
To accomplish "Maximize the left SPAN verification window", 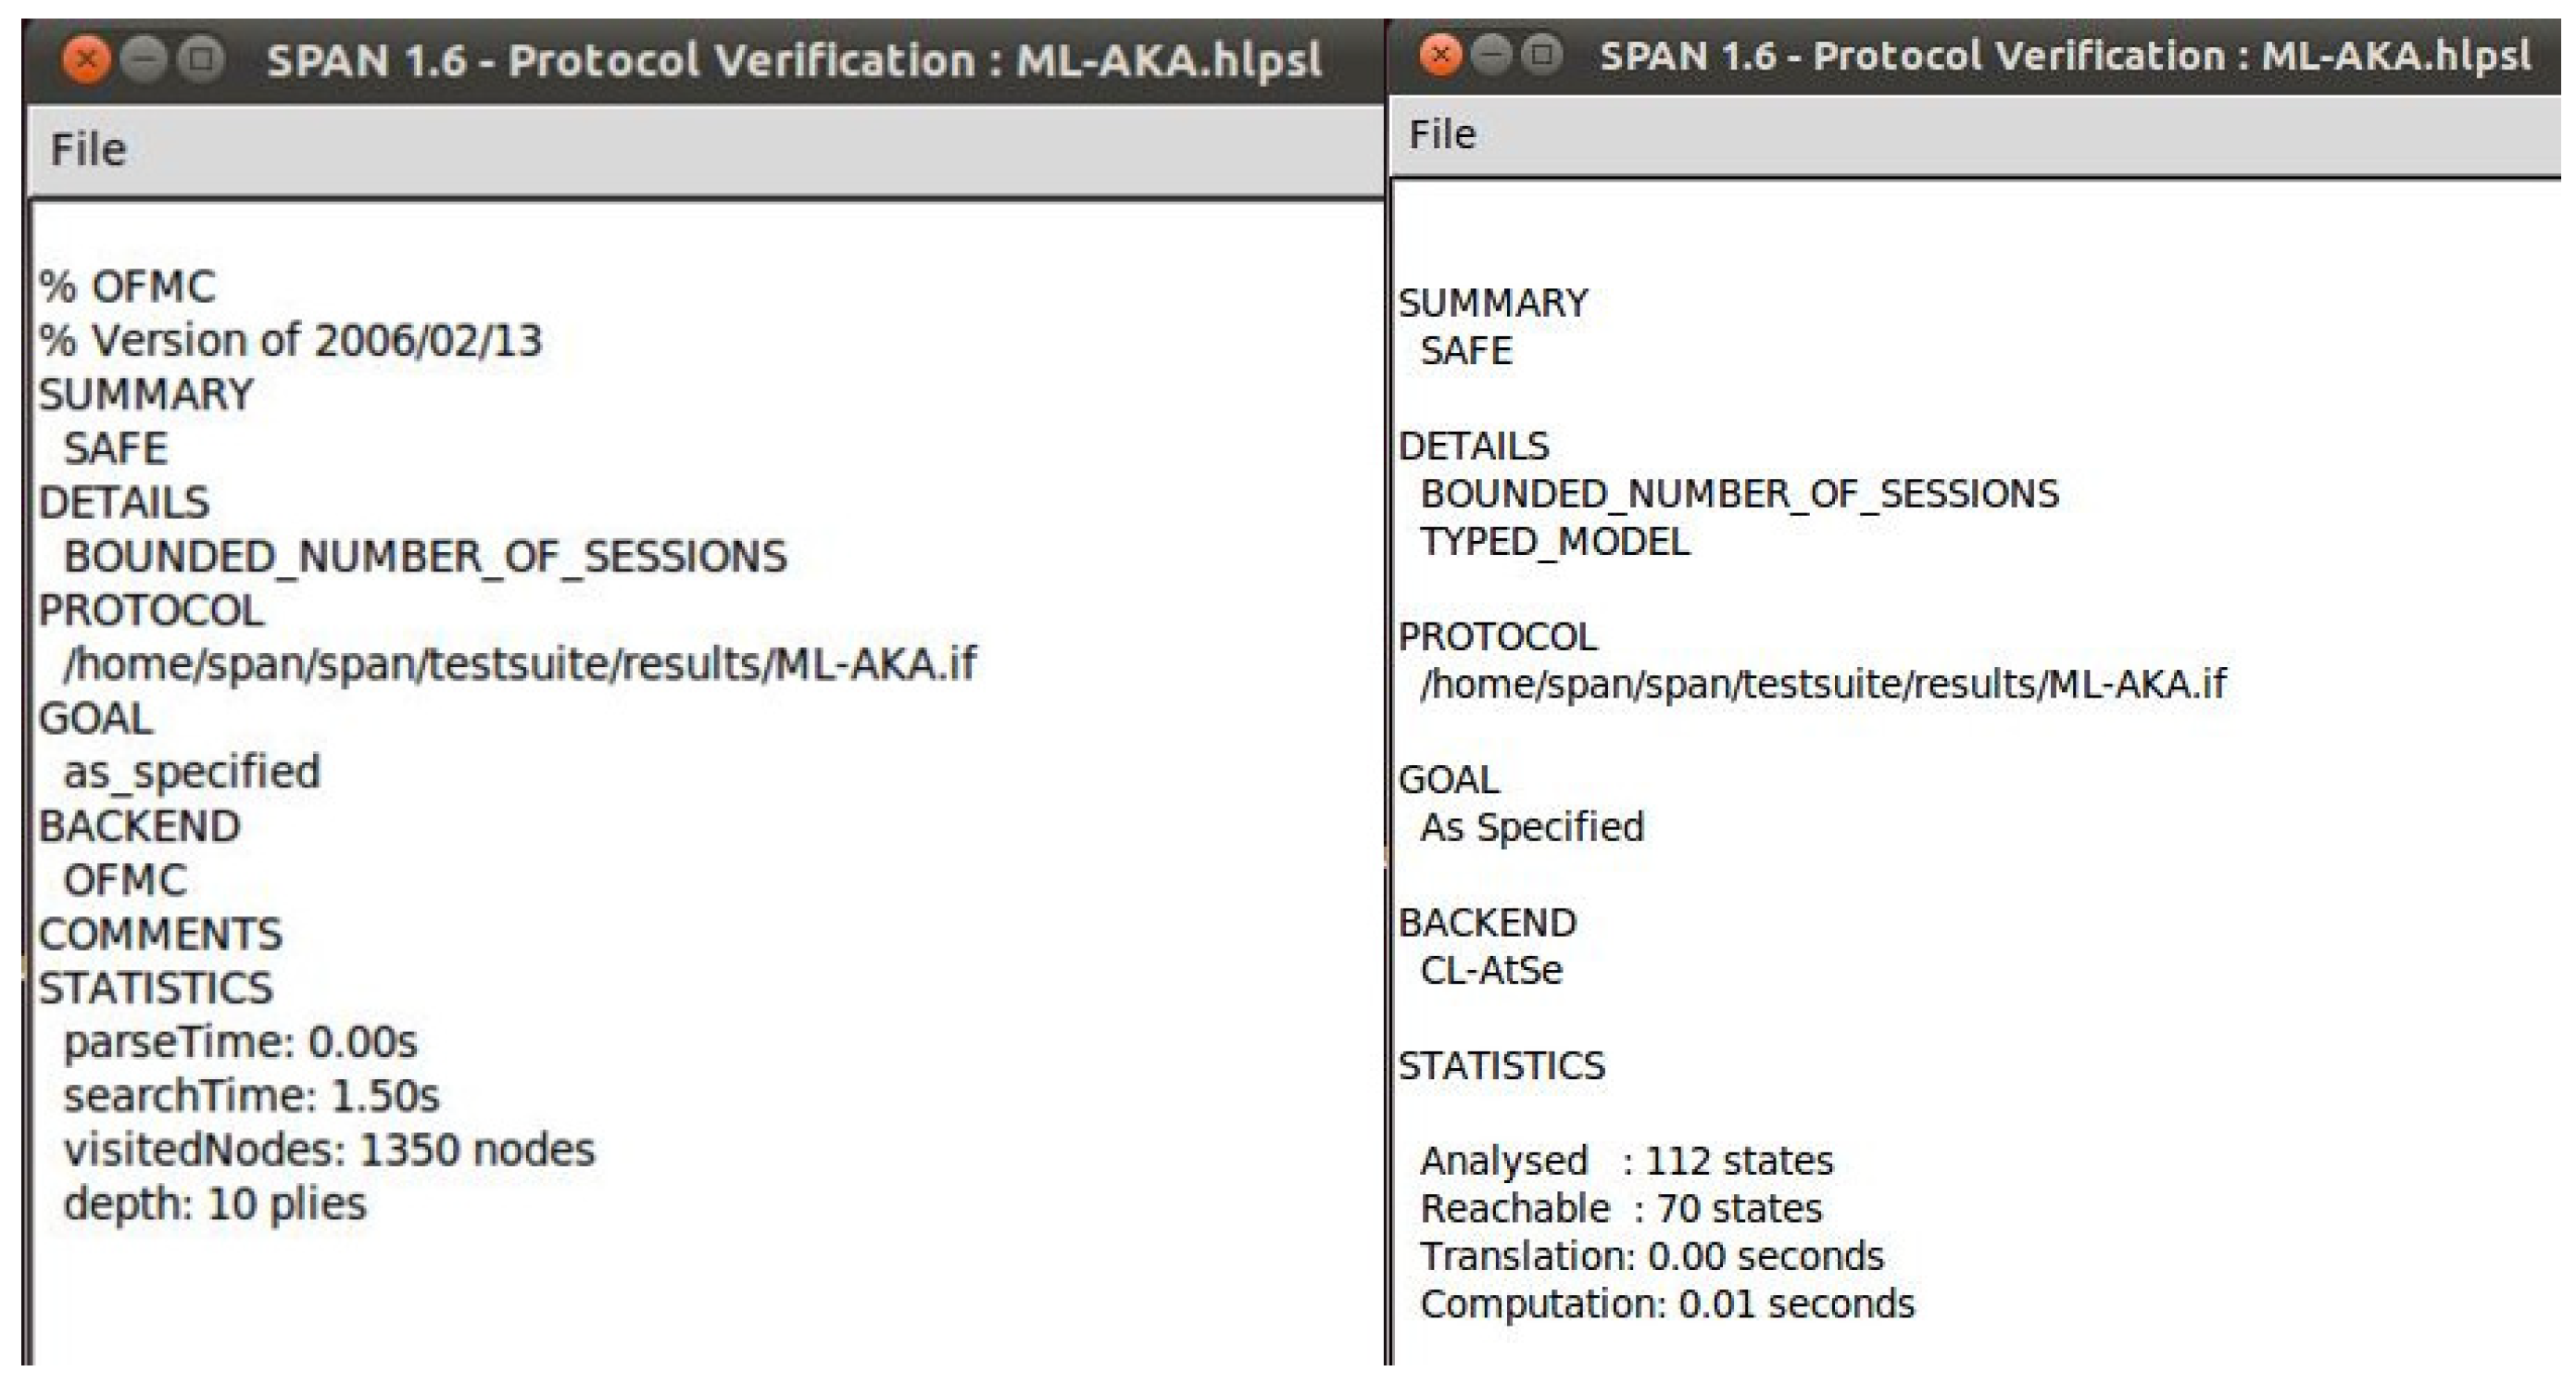I will pyautogui.click(x=201, y=60).
